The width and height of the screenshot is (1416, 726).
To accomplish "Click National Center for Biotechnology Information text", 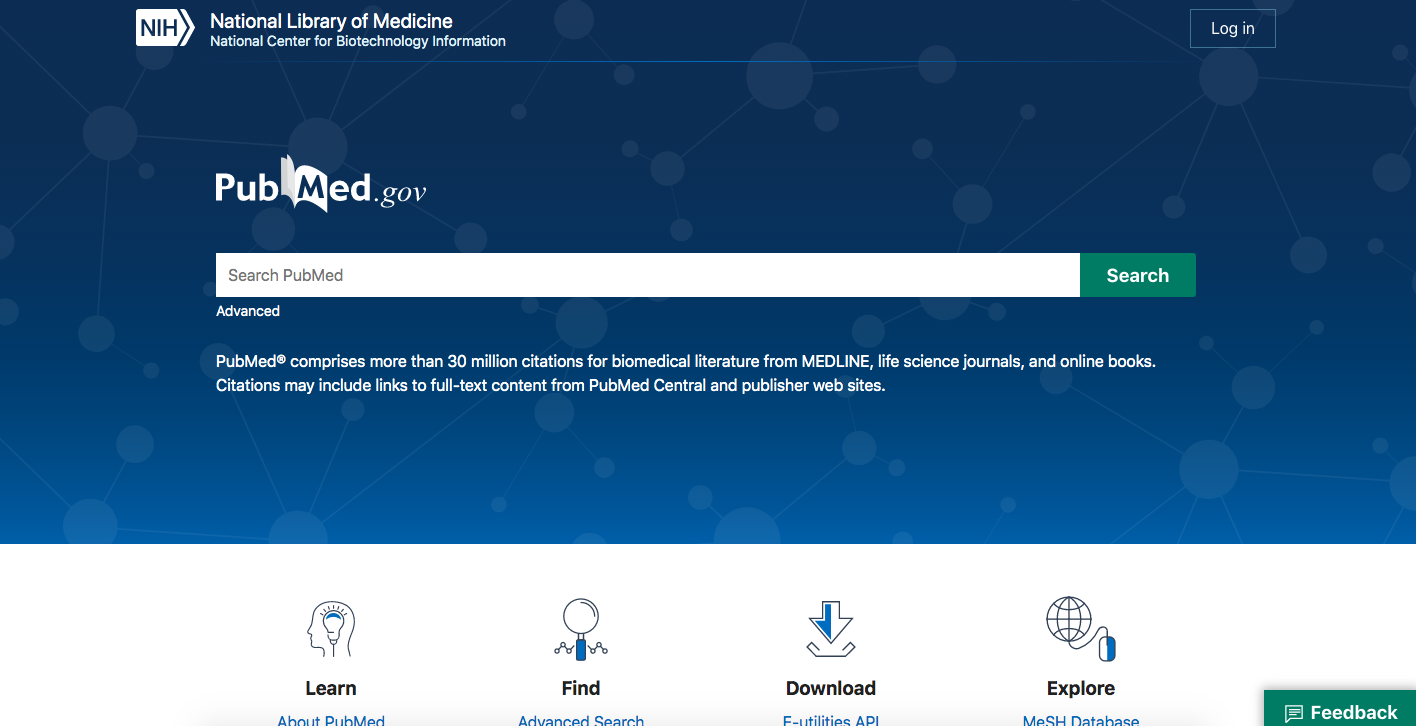I will click(x=357, y=42).
